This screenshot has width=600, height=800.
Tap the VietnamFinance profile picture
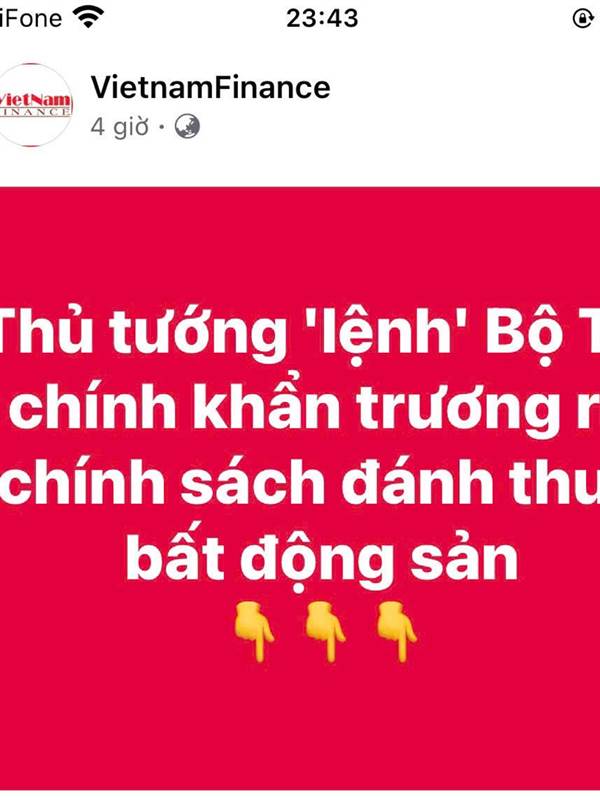pyautogui.click(x=33, y=105)
